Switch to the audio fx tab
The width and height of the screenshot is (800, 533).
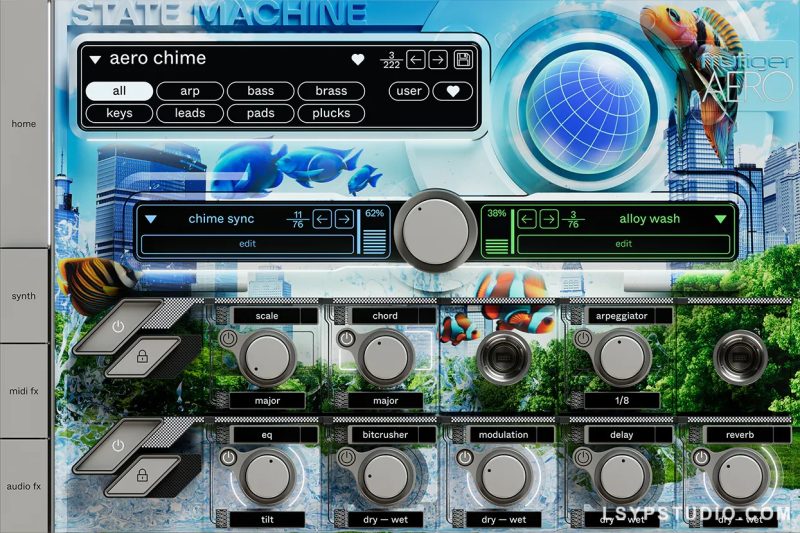click(x=24, y=486)
